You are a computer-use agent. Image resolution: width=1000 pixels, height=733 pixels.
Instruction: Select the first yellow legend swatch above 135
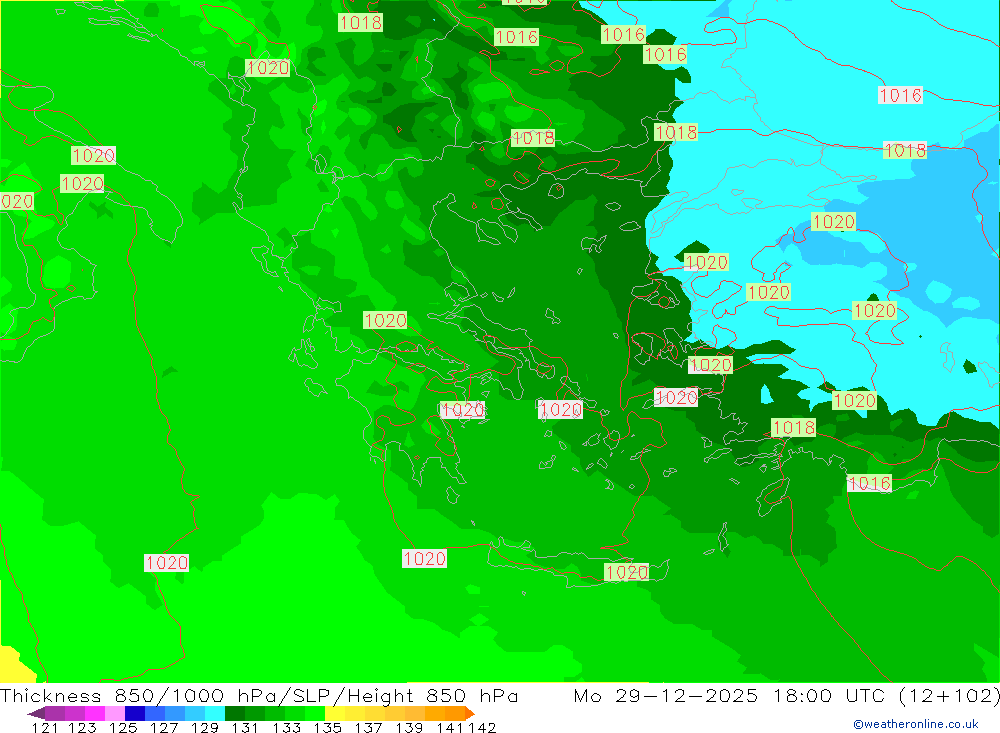click(x=335, y=713)
